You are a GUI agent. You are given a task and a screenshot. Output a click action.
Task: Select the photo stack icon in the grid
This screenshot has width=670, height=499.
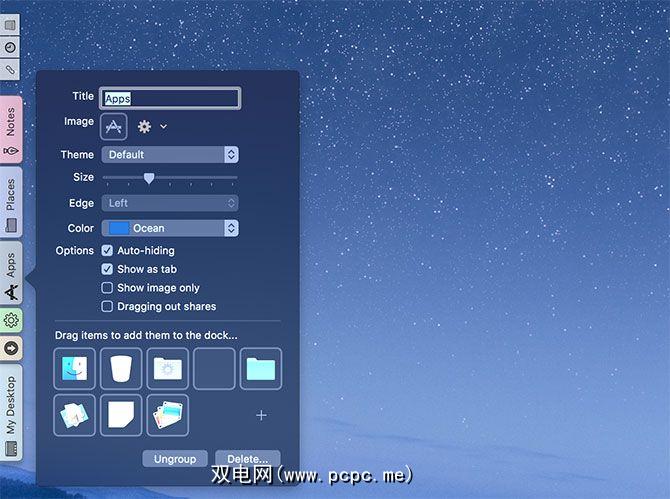(x=168, y=415)
